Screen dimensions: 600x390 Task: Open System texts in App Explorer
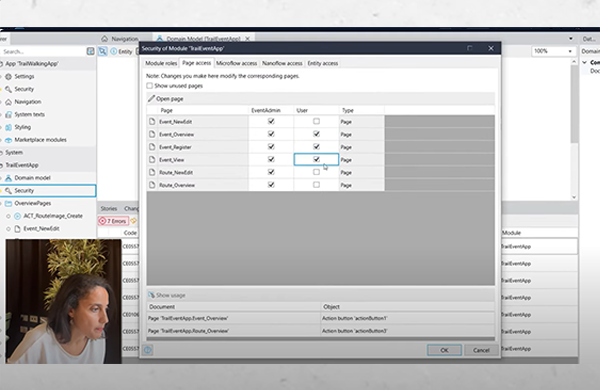point(29,114)
